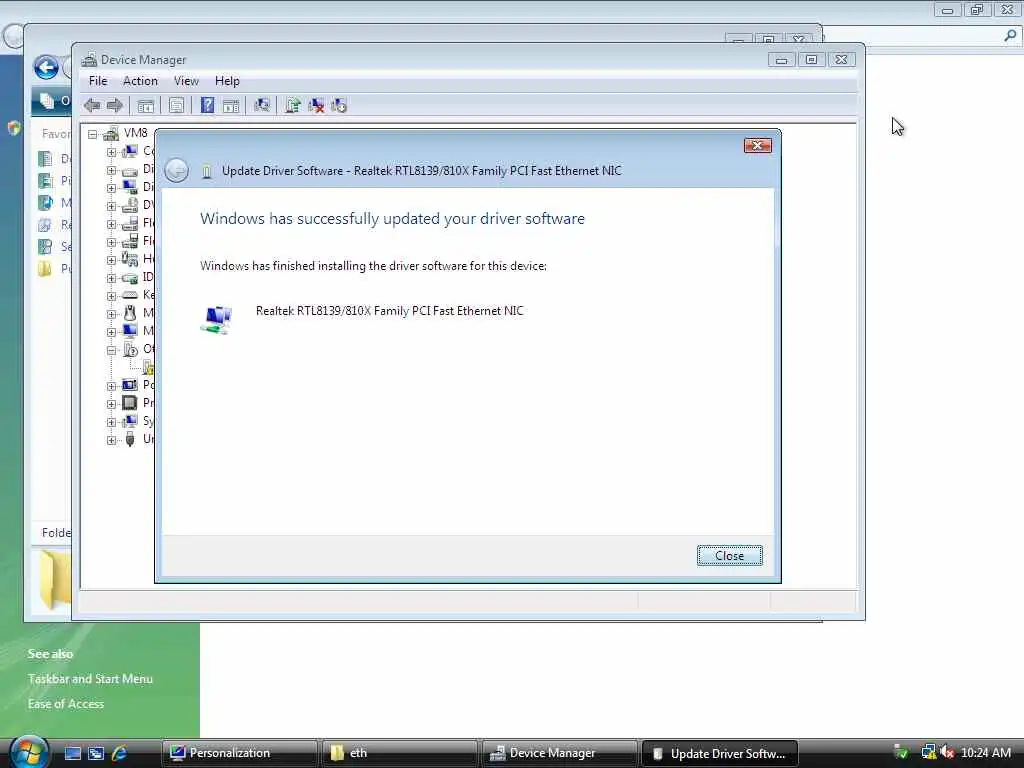The image size is (1024, 768).
Task: Click the Show/Hide Action Pane toolbar icon
Action: click(x=231, y=106)
